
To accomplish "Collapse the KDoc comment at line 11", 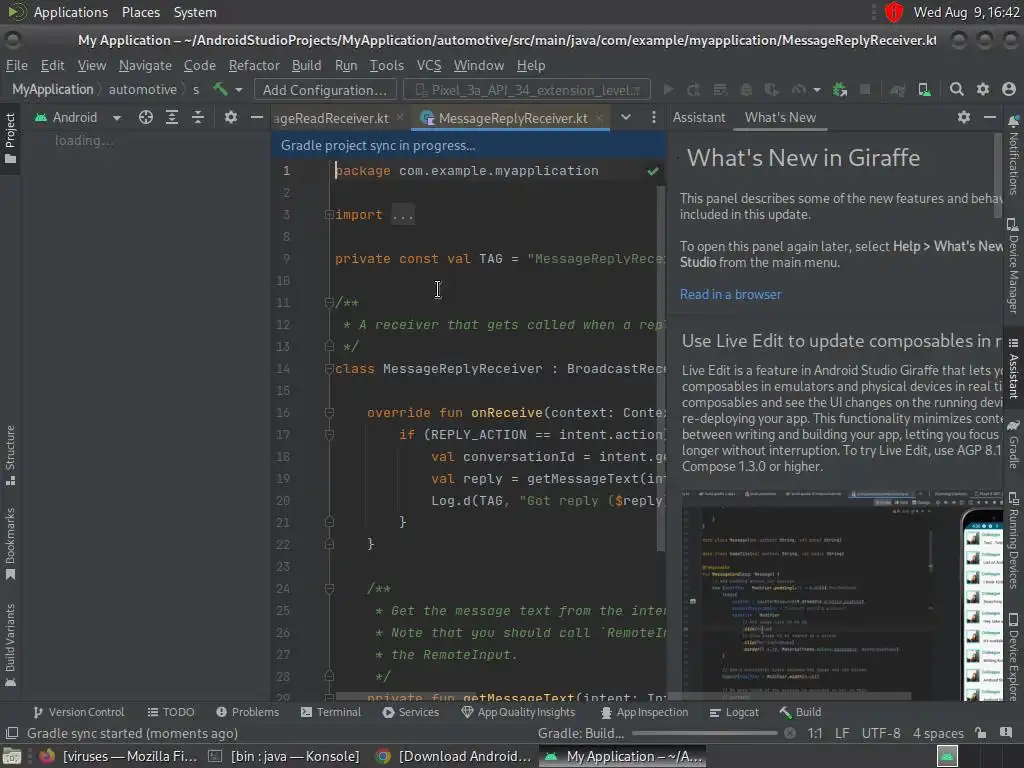I will click(329, 302).
